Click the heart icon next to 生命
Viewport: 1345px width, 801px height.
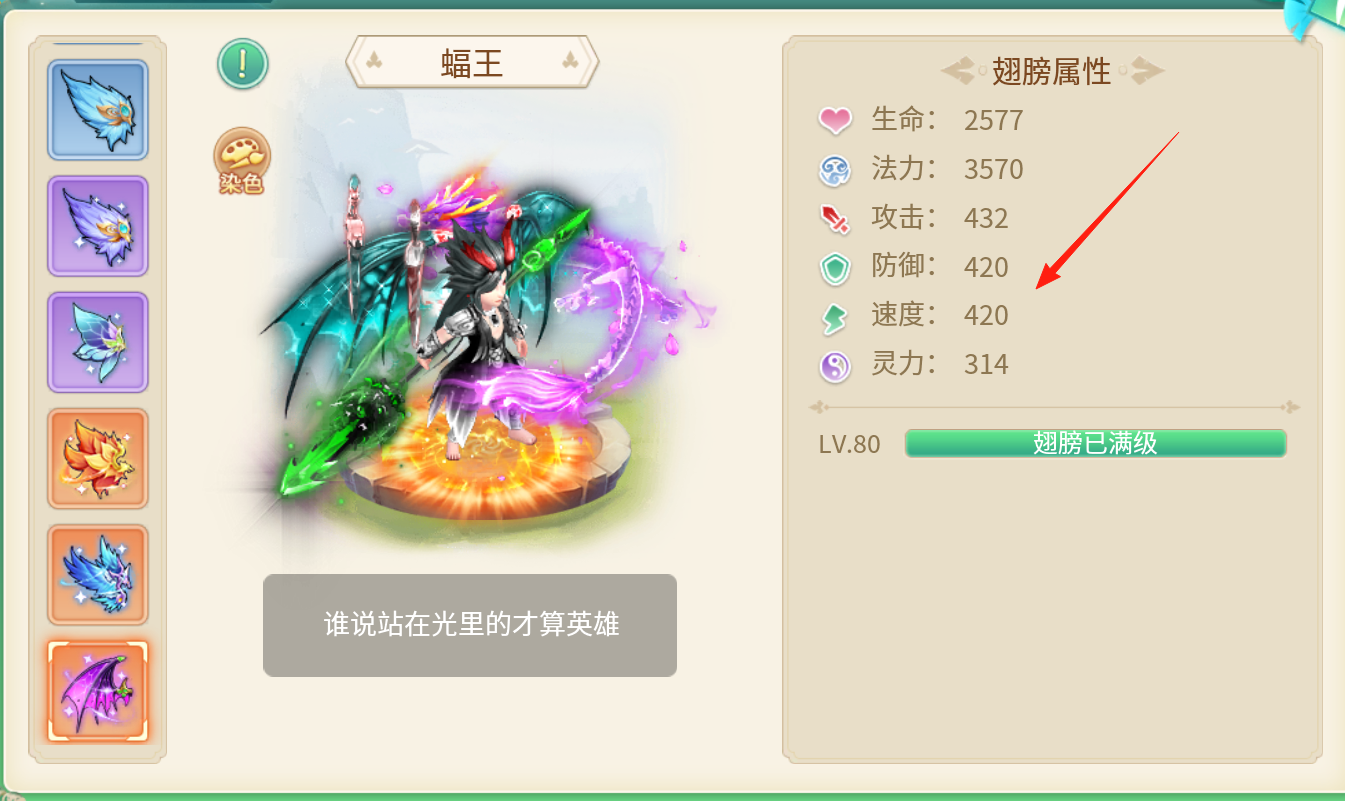pos(835,121)
